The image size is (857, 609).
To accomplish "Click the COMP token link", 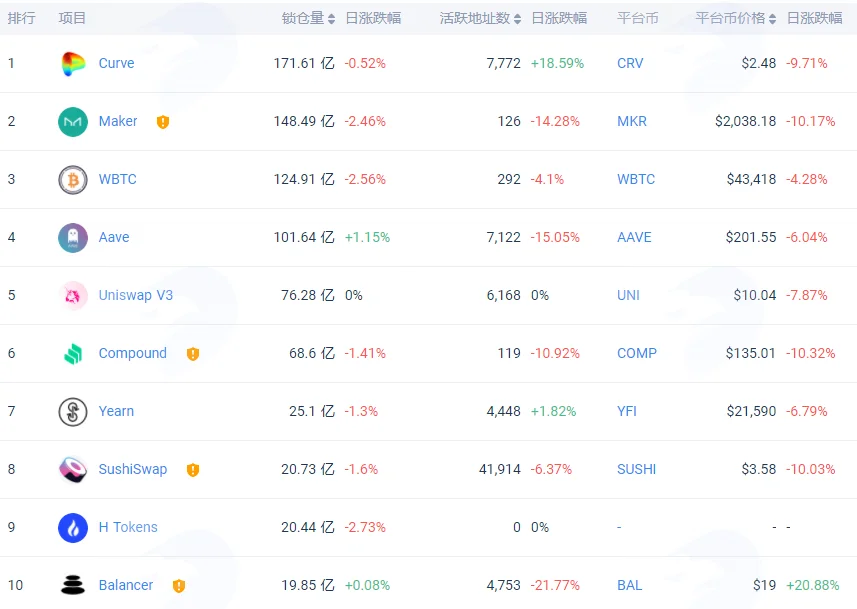I will [637, 353].
